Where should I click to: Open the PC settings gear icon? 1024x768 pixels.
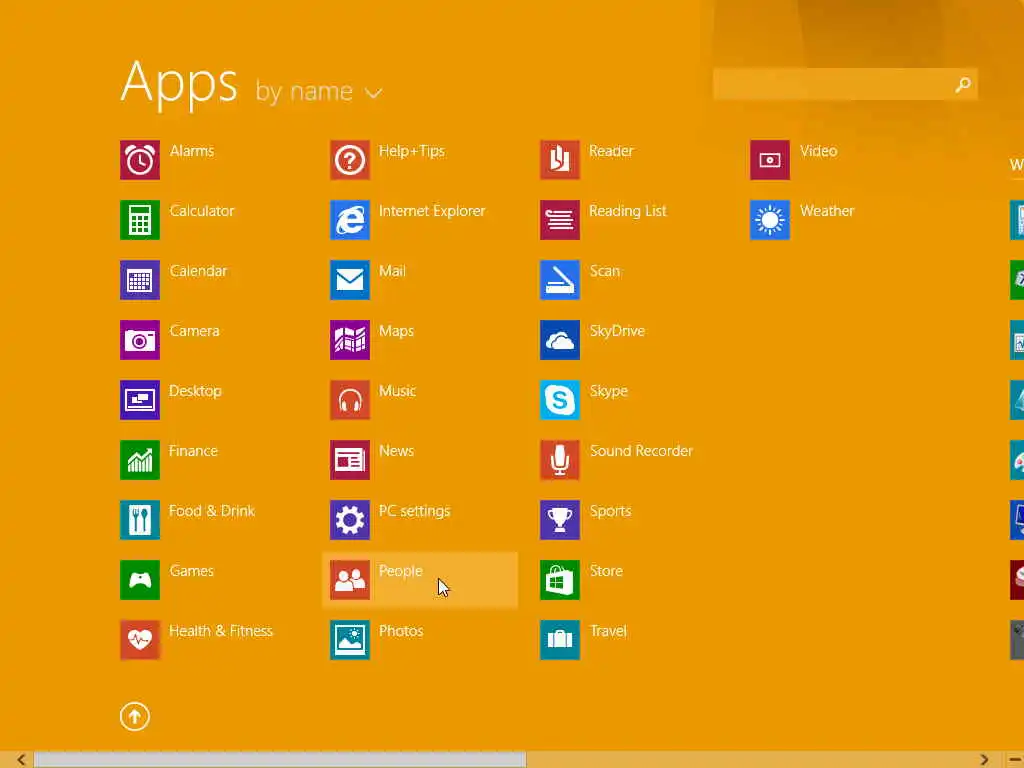350,520
